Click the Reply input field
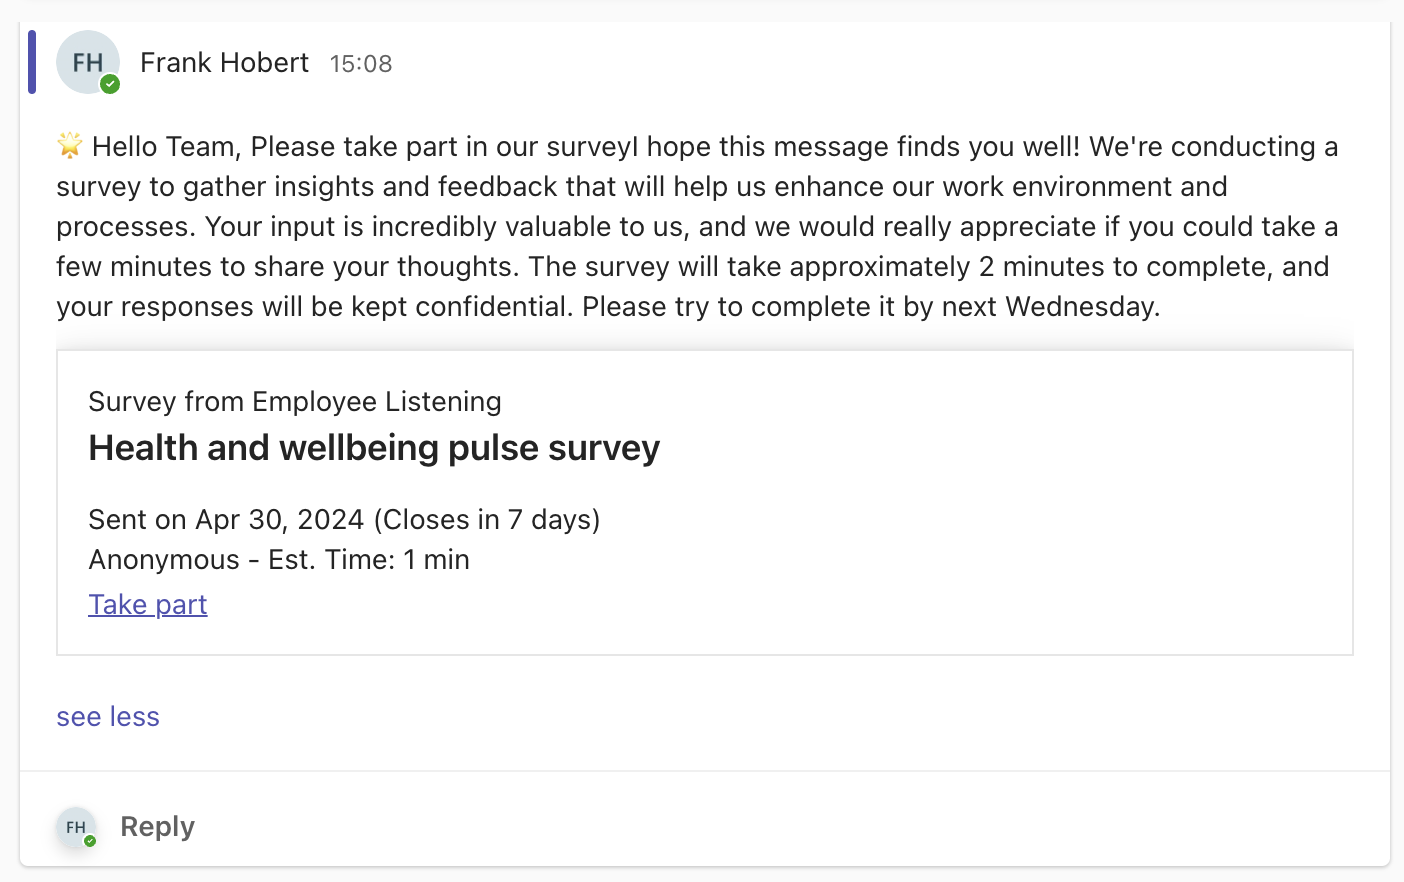This screenshot has height=882, width=1404. (157, 827)
